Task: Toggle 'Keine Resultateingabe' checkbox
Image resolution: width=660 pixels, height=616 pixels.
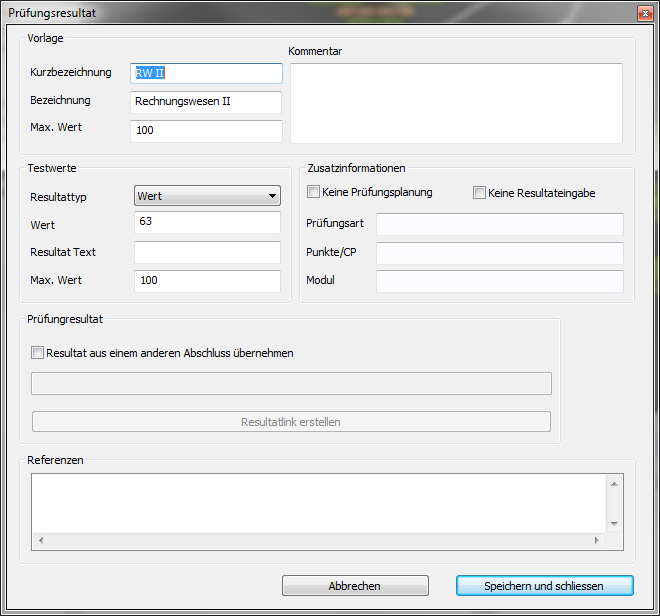Action: [x=480, y=193]
